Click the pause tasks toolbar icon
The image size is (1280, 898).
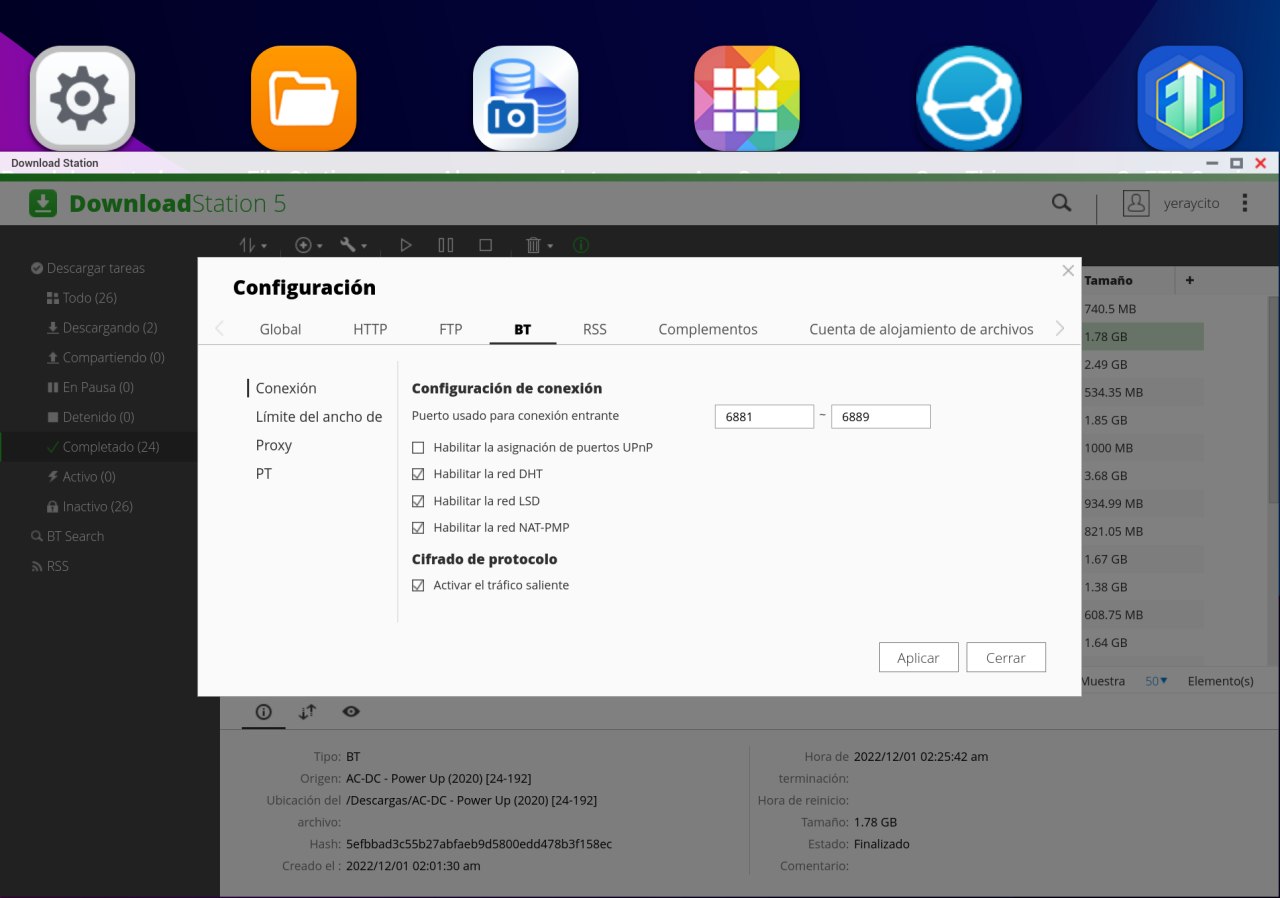[x=446, y=245]
